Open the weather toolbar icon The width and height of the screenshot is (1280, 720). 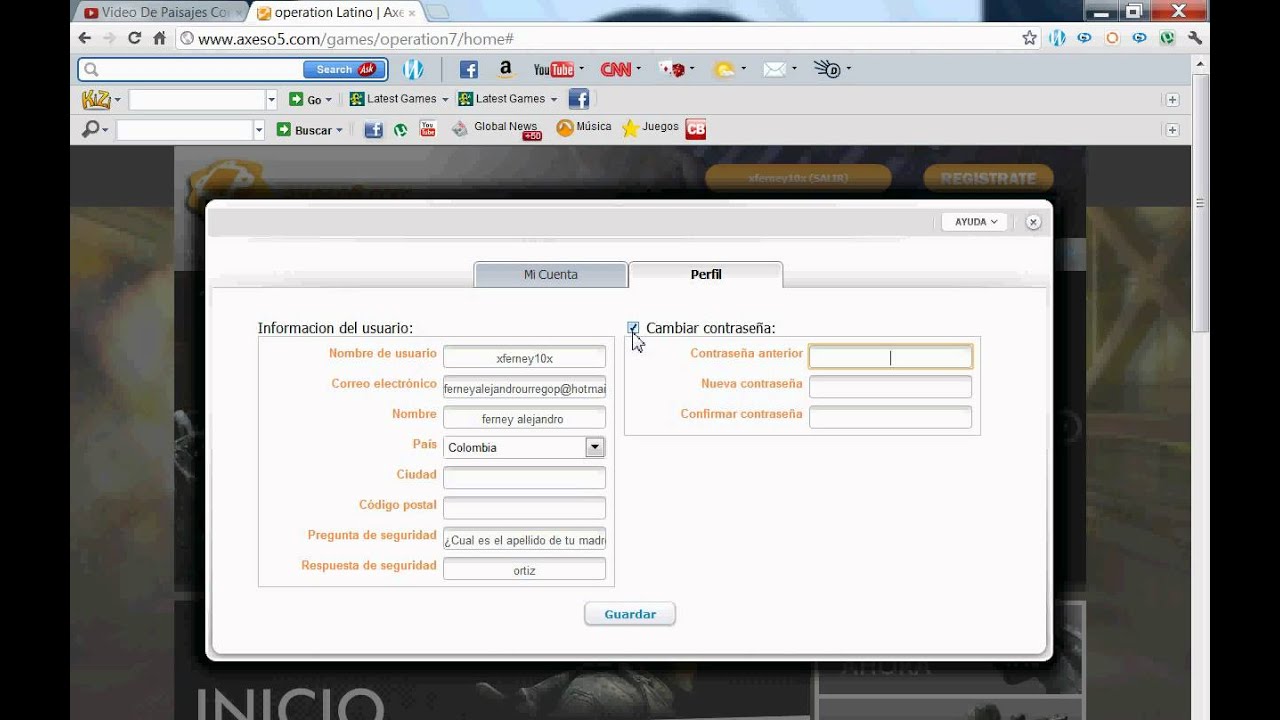pos(723,69)
